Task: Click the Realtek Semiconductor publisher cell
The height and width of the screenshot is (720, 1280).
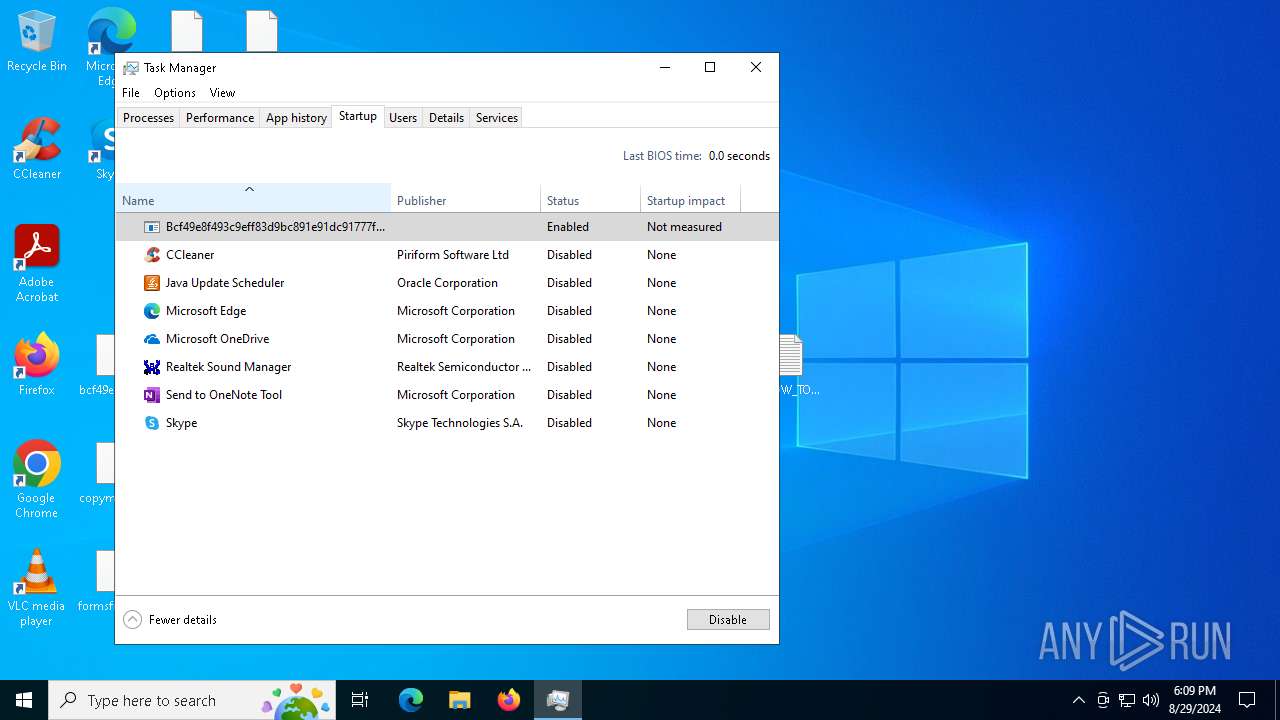Action: click(464, 367)
